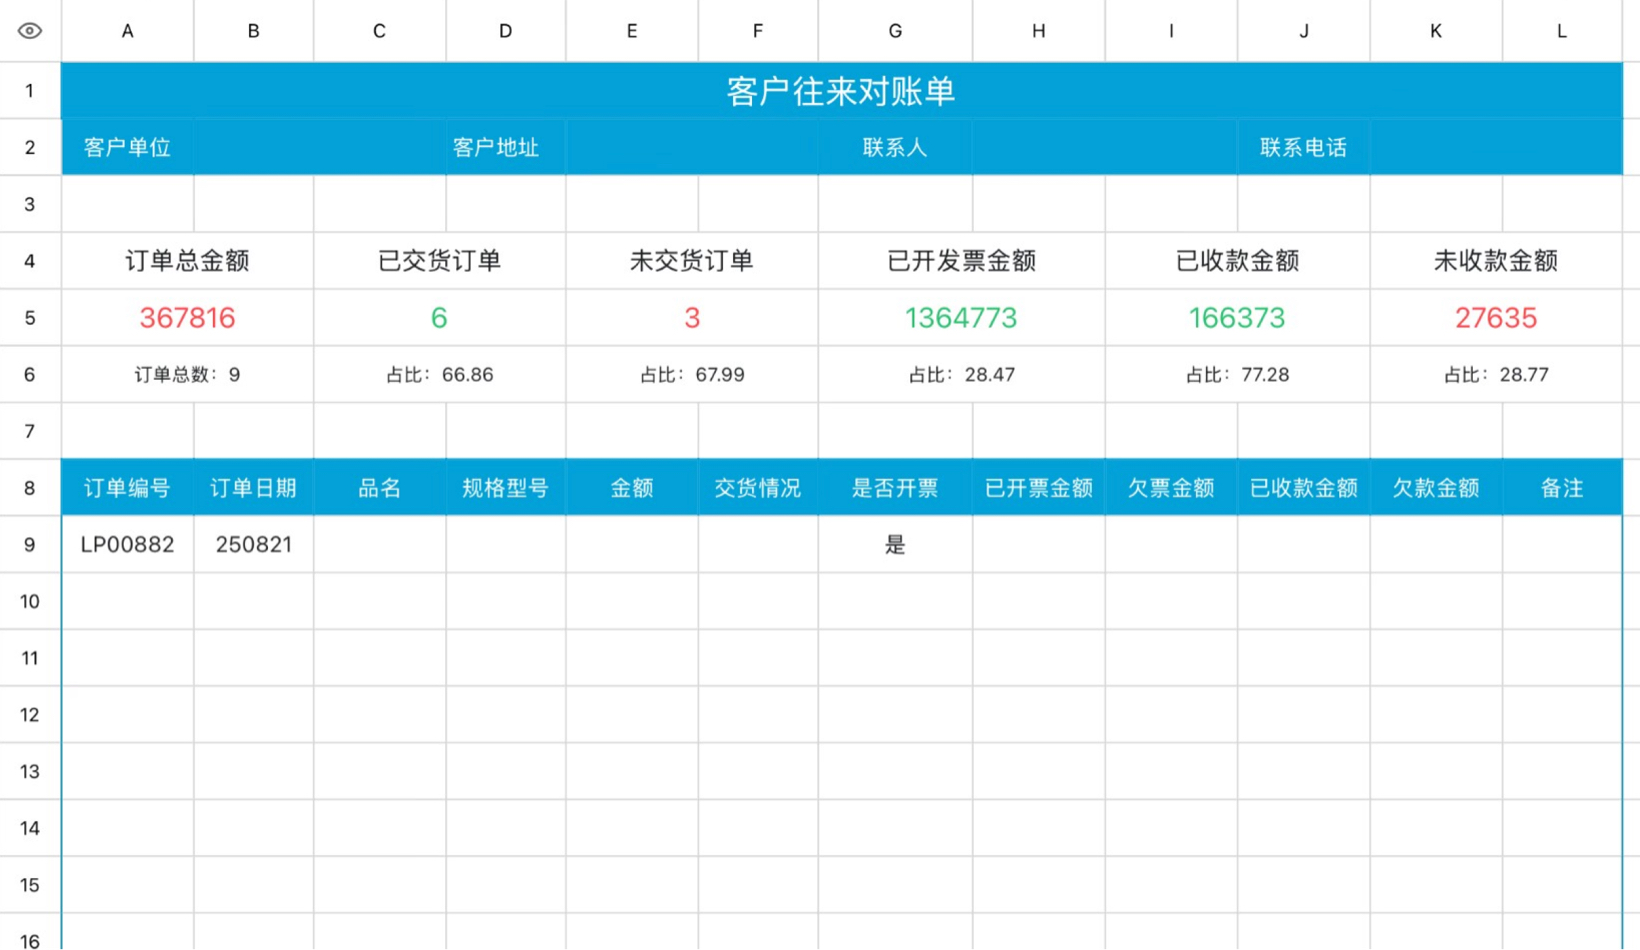Click the 金额 column heading in column E
The height and width of the screenshot is (950, 1640).
click(x=632, y=488)
